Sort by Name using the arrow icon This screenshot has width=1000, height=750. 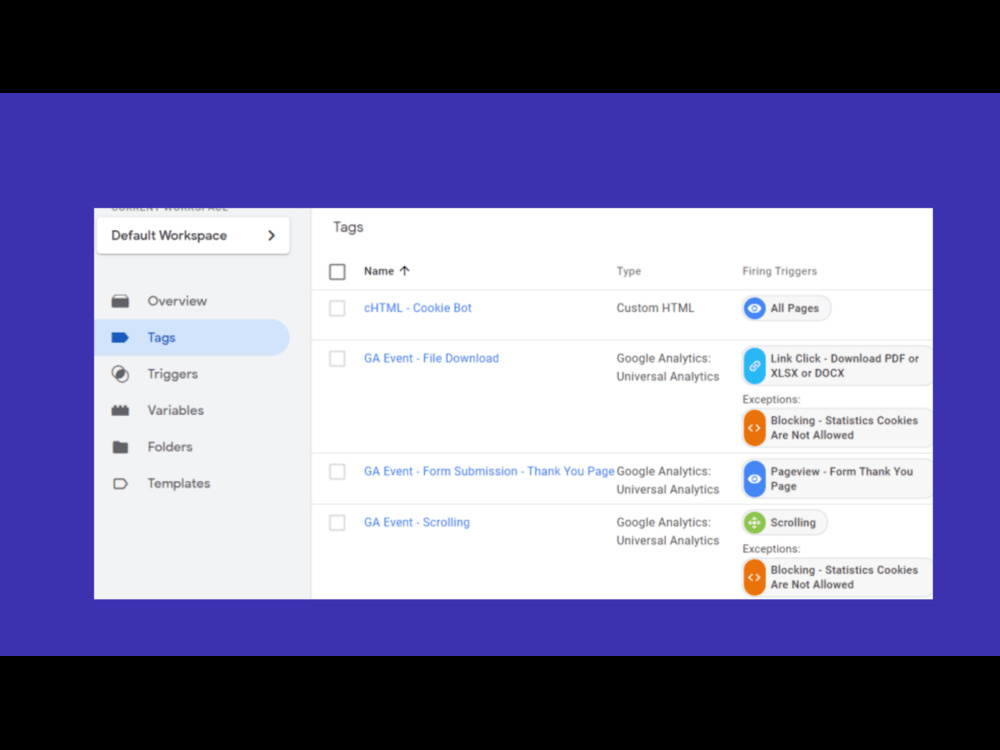tap(404, 271)
